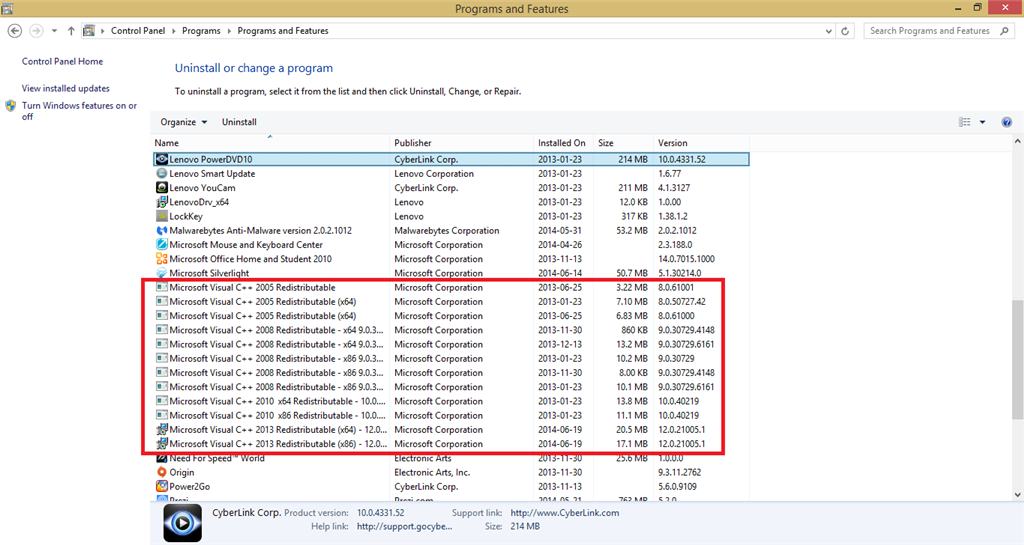Expand the view options dropdown arrow

coord(982,122)
